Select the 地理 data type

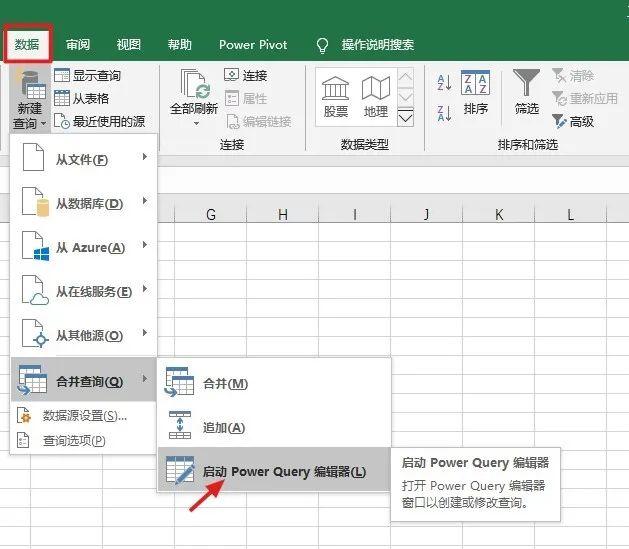[376, 97]
